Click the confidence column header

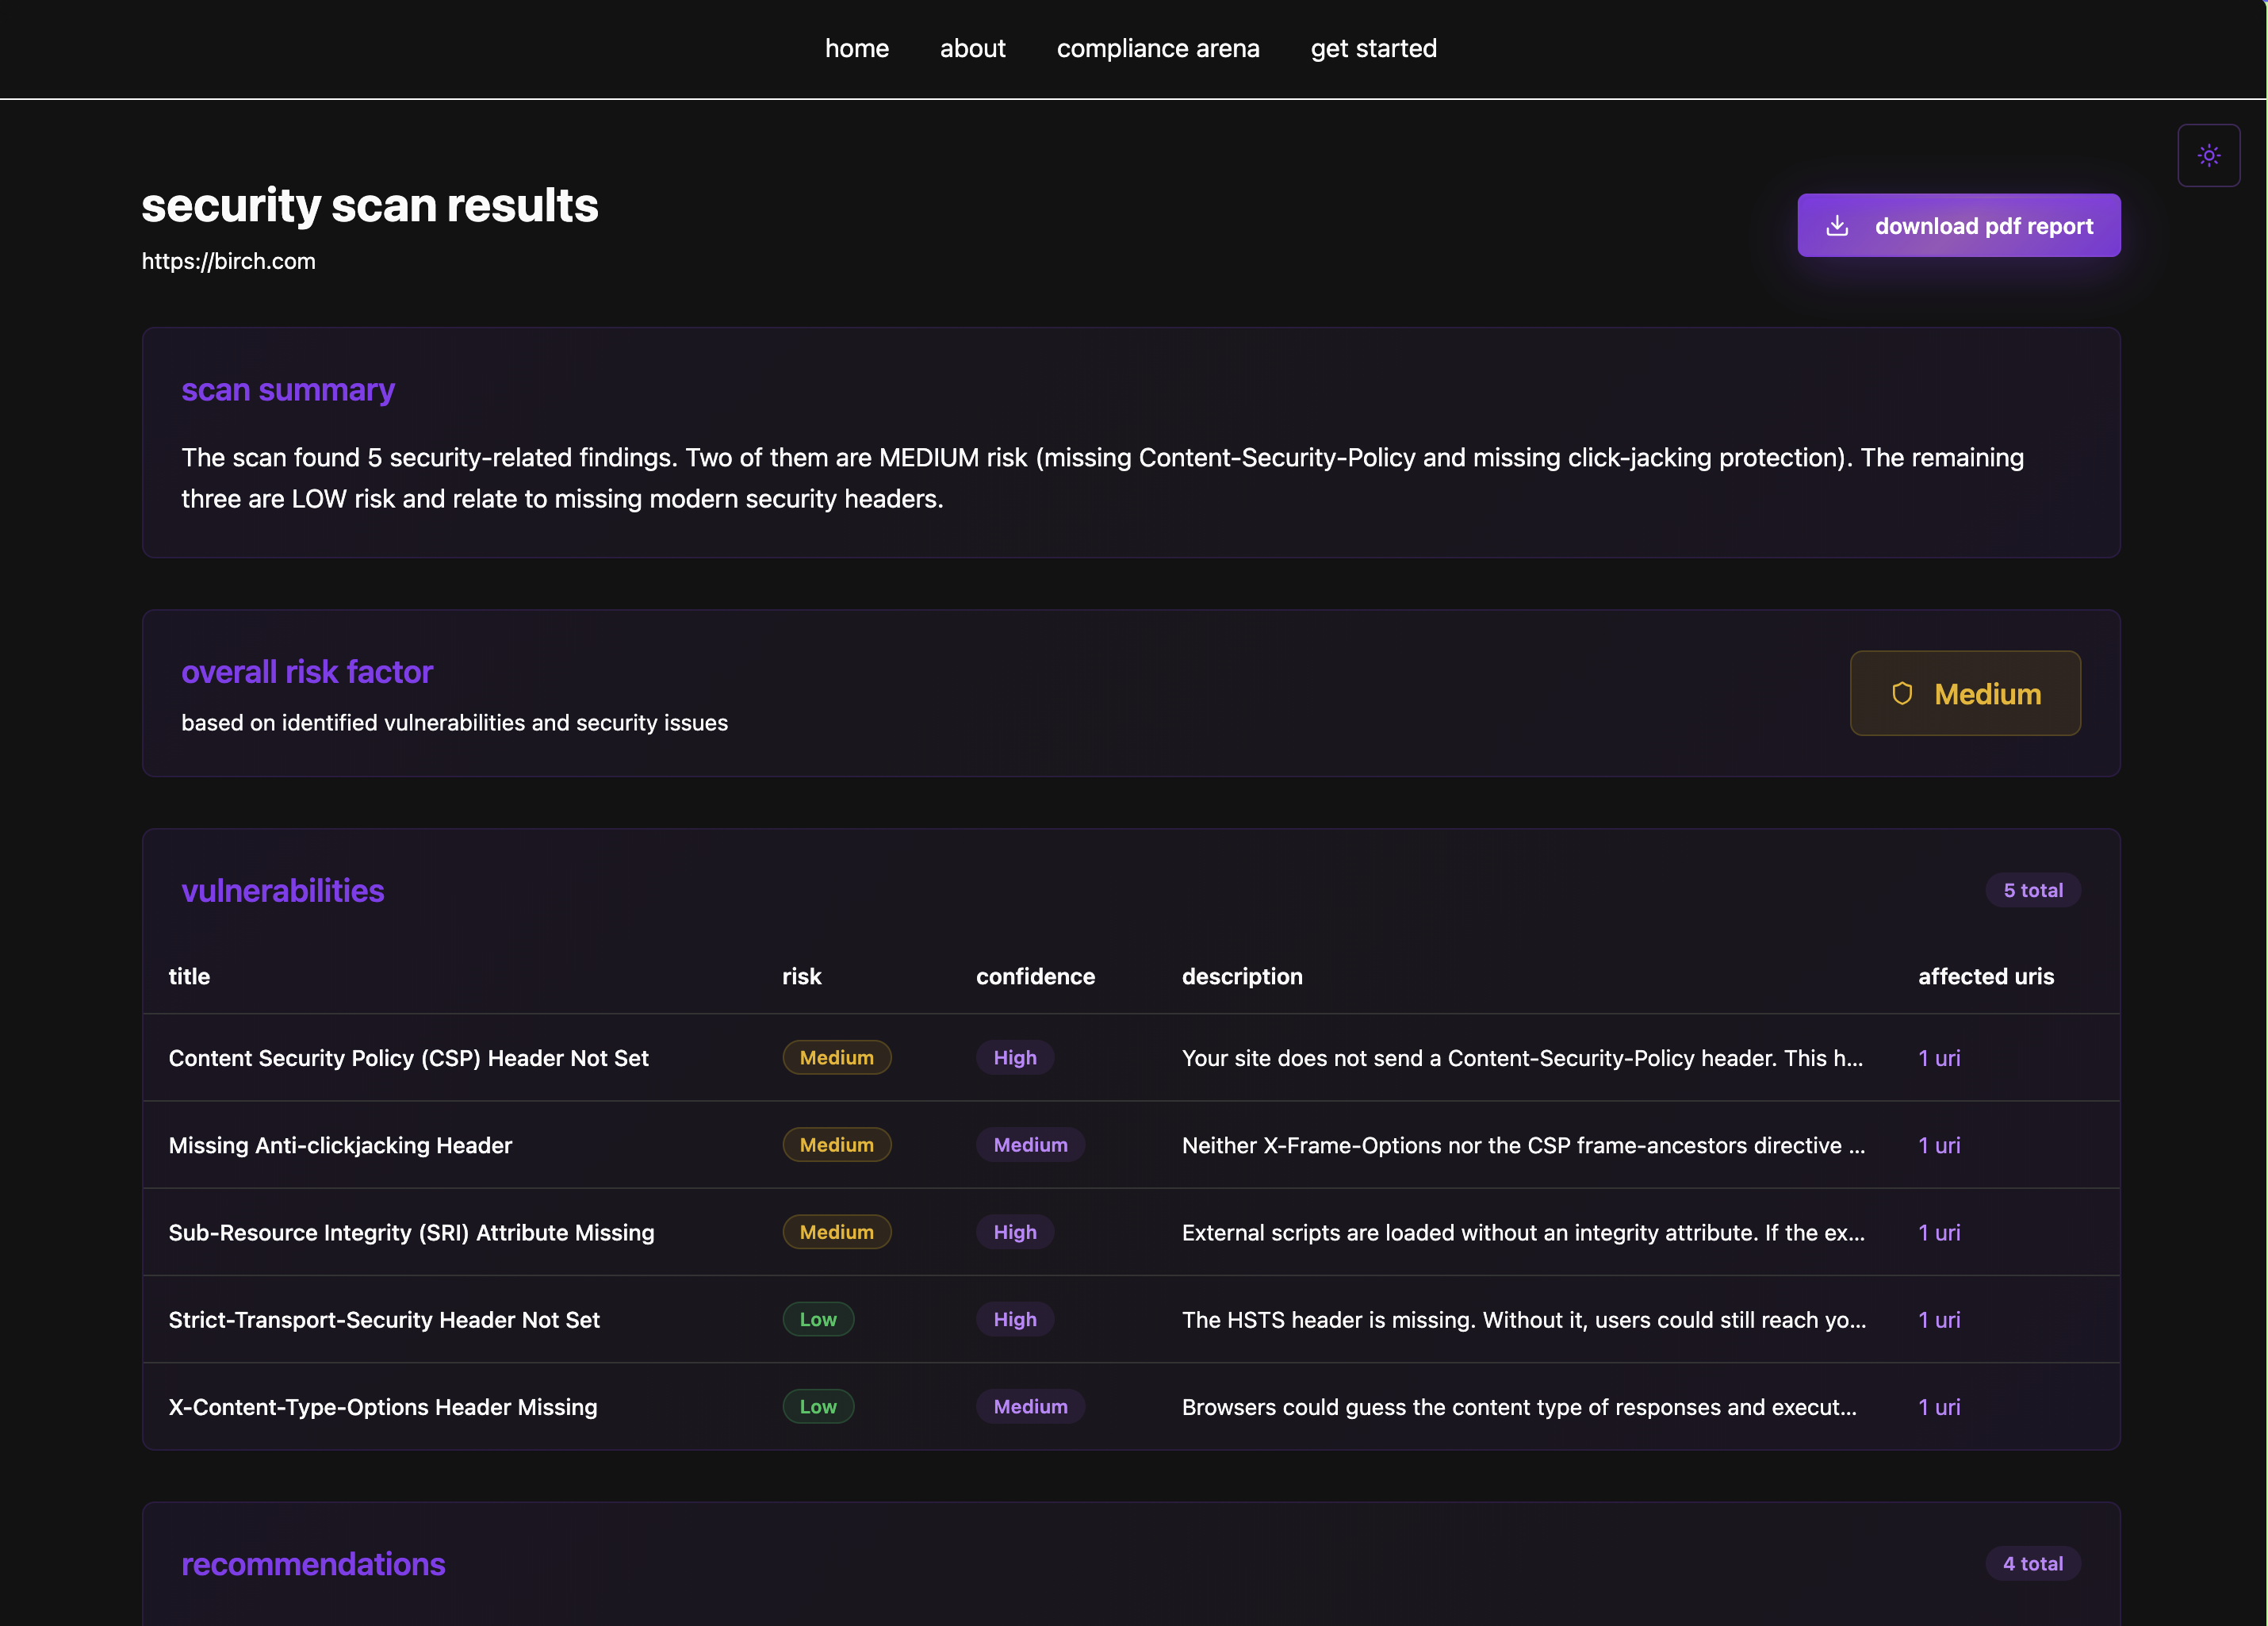(1035, 976)
